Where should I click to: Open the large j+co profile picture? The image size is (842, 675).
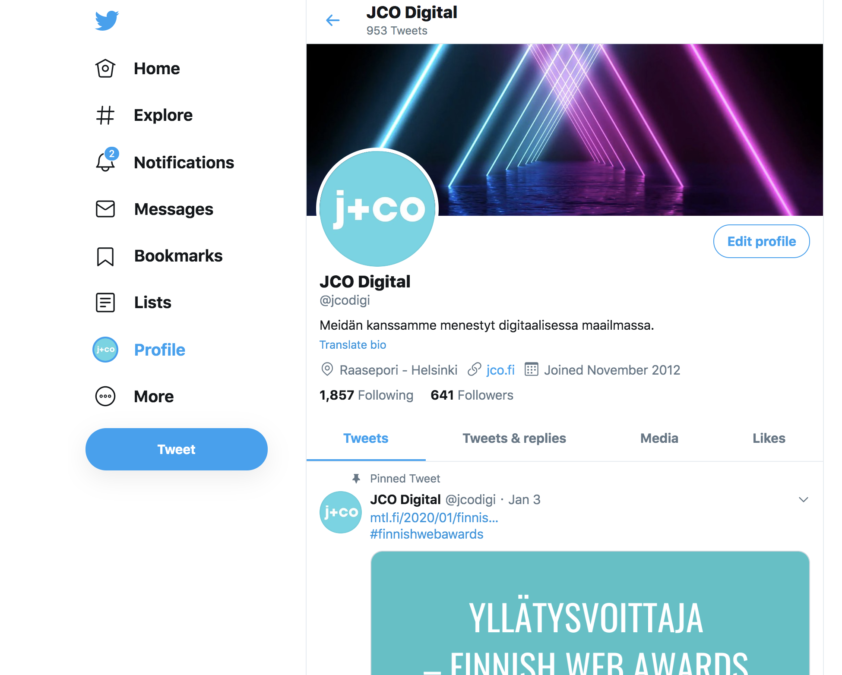(378, 208)
